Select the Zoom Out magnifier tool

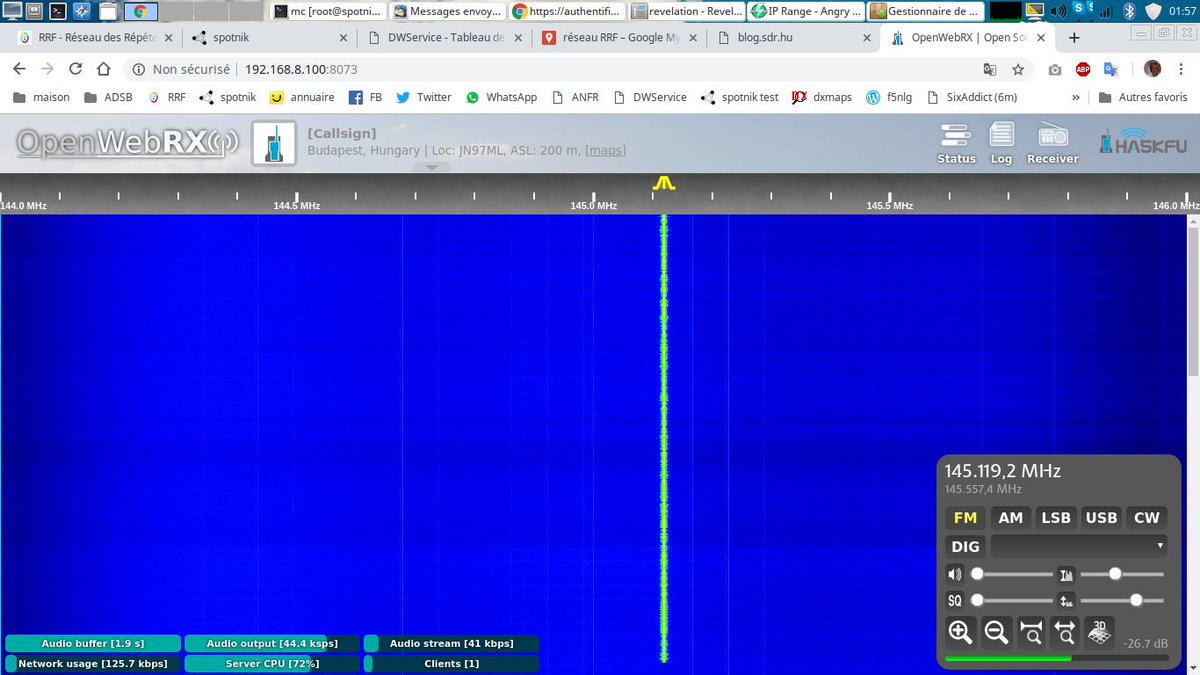[x=996, y=632]
